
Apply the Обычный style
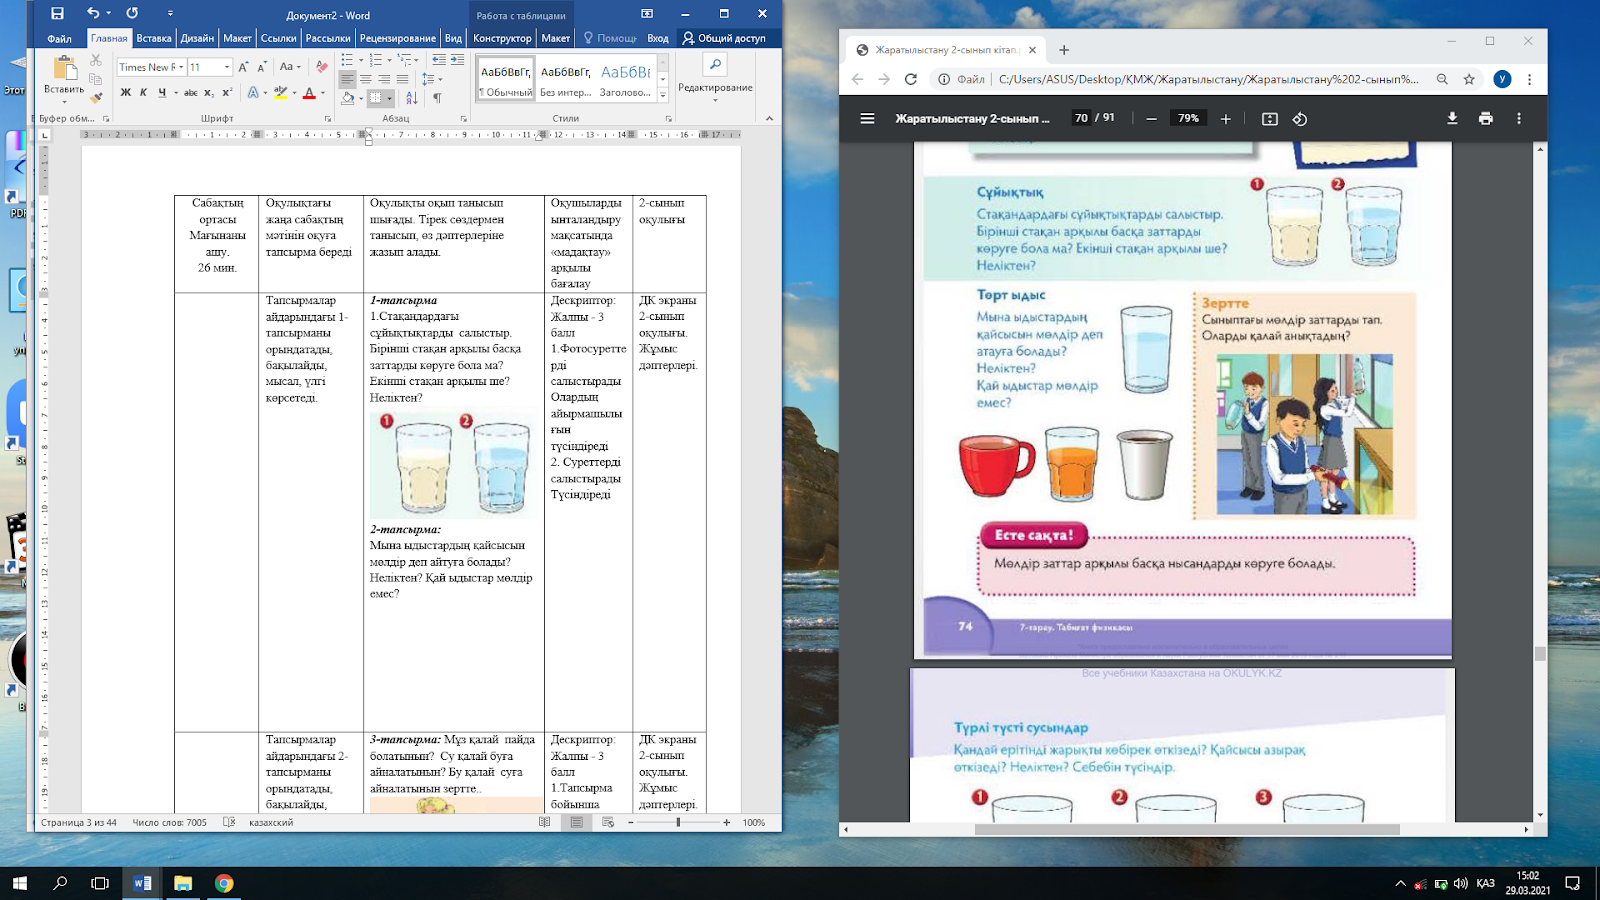tap(505, 79)
